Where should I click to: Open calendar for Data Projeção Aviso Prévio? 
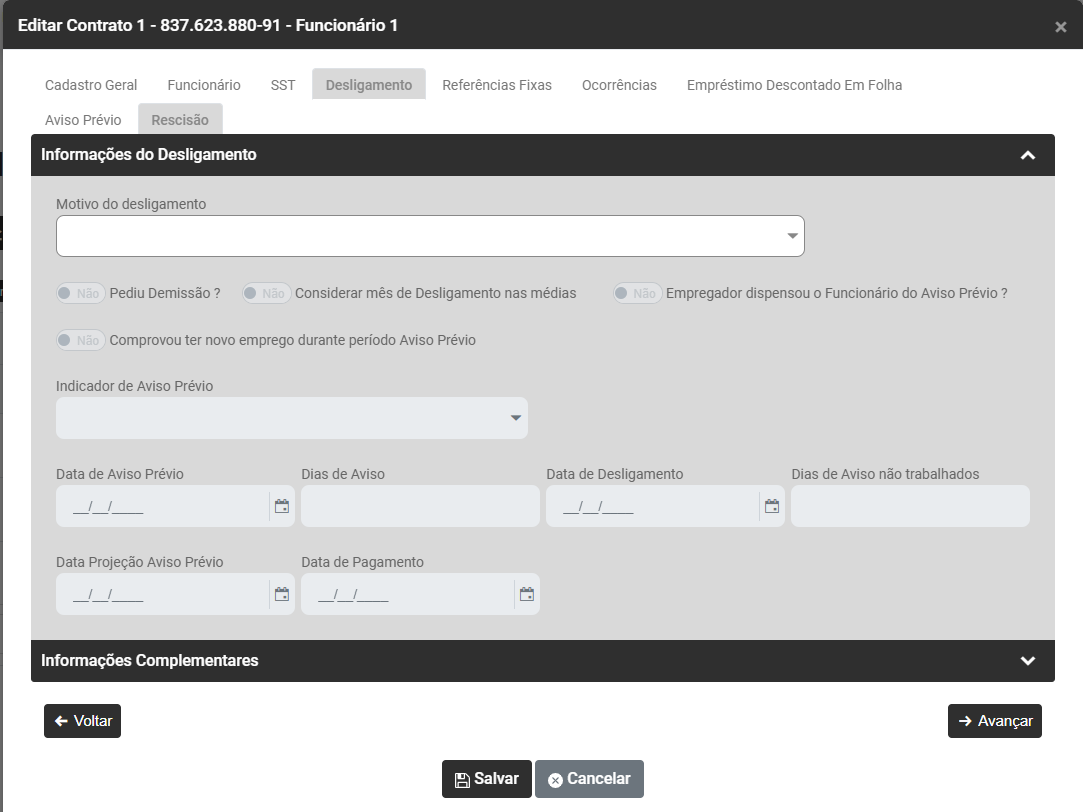(282, 594)
